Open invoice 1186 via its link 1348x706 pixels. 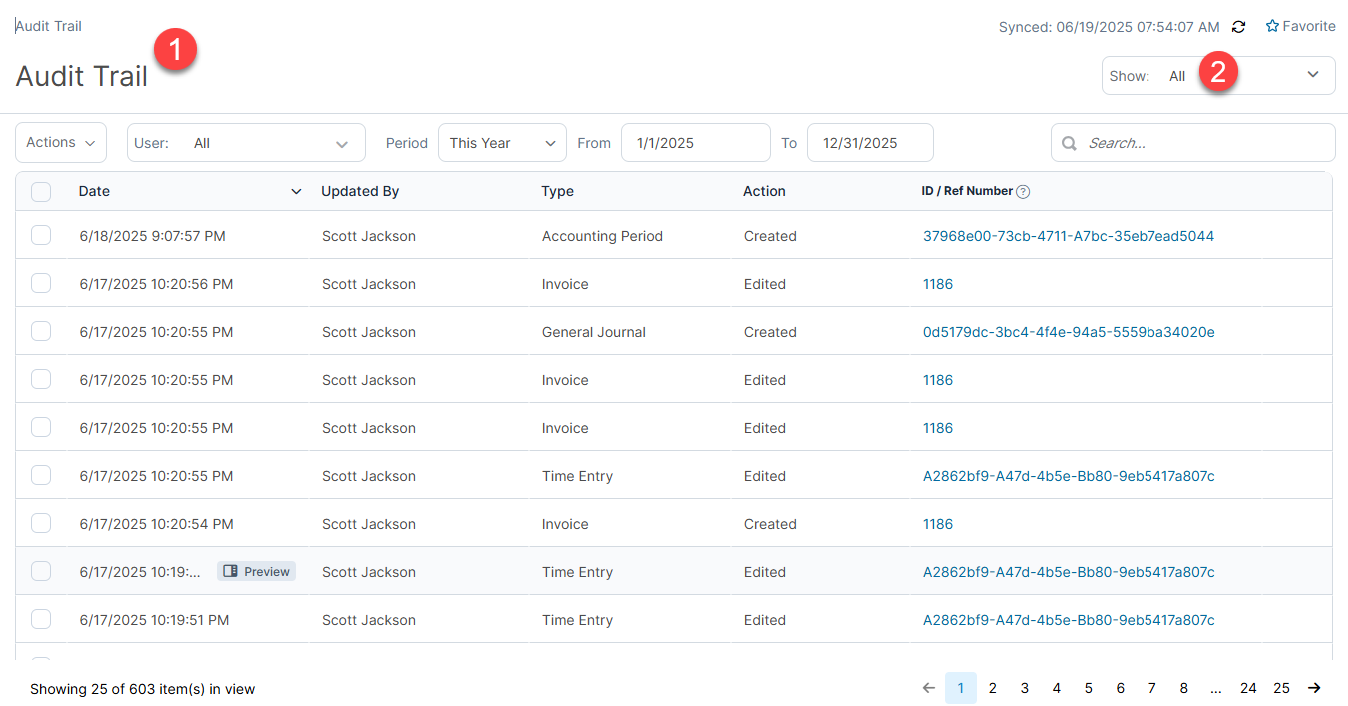pyautogui.click(x=938, y=284)
